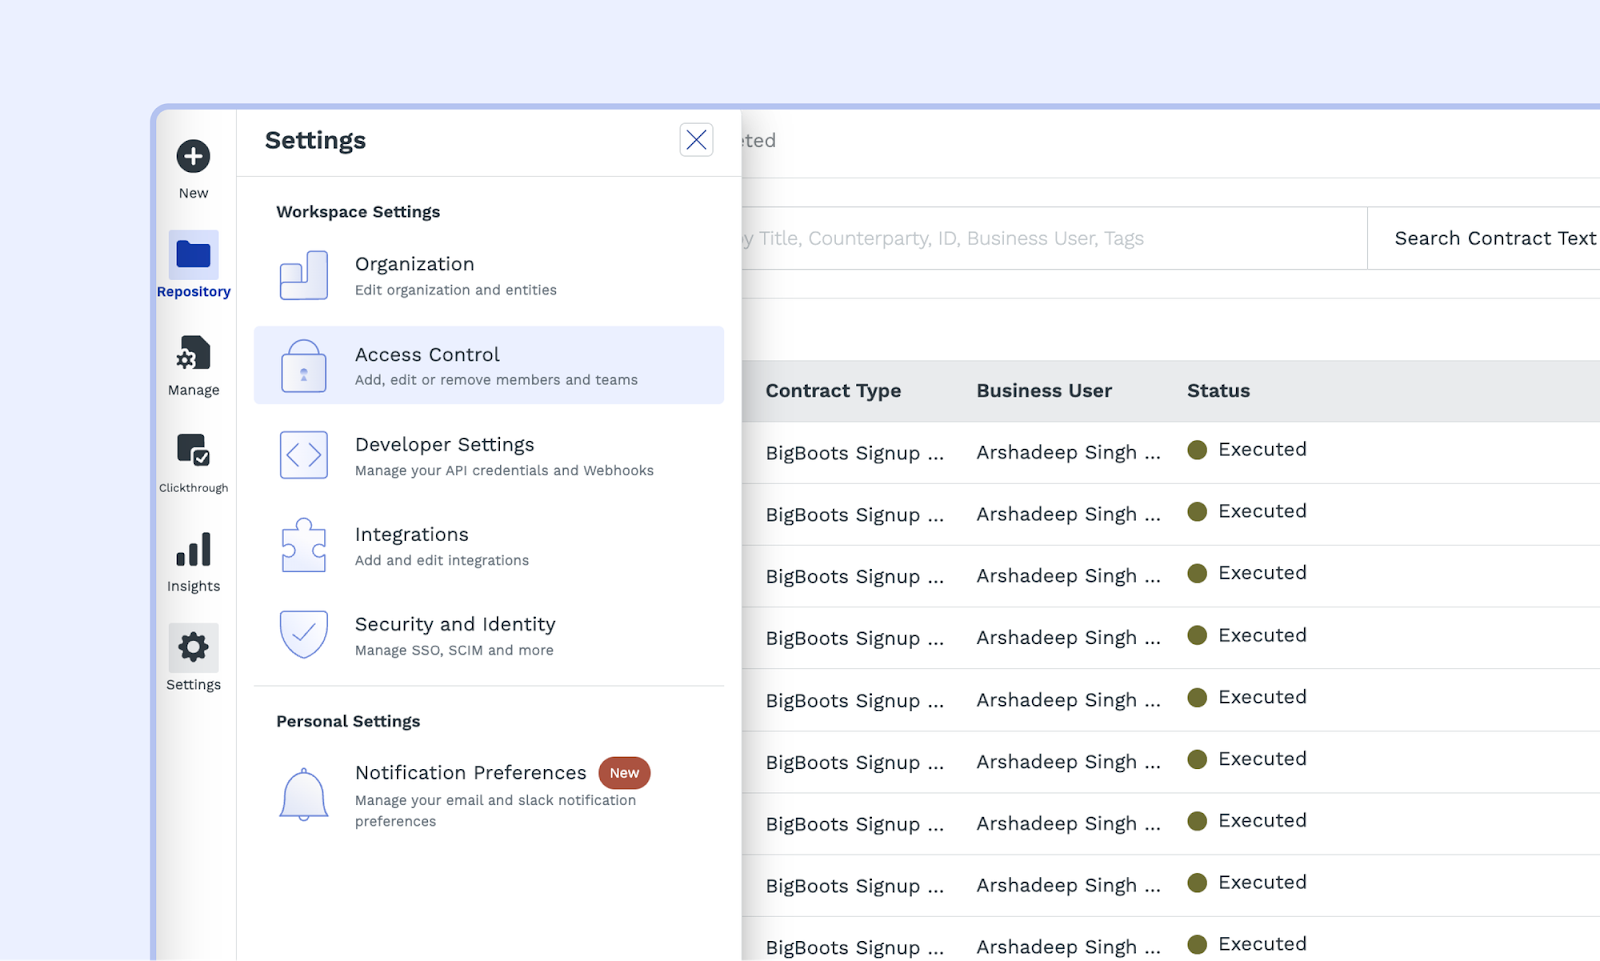Open the Manage sidebar icon
Screen dimensions: 1600x961
tap(193, 354)
